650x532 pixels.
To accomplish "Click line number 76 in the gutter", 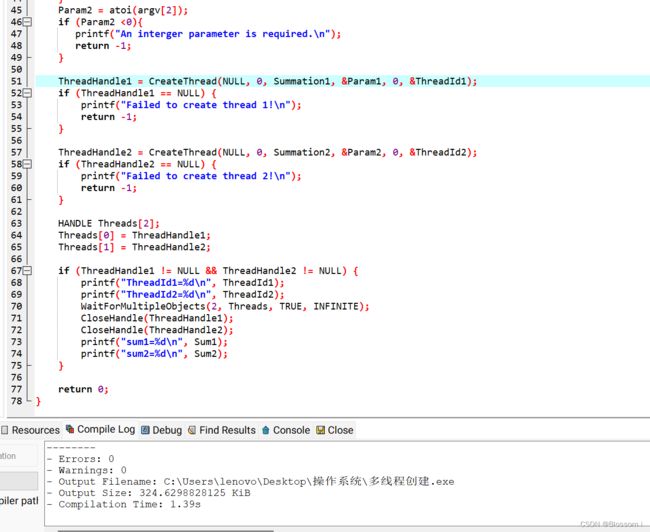I will point(16,377).
